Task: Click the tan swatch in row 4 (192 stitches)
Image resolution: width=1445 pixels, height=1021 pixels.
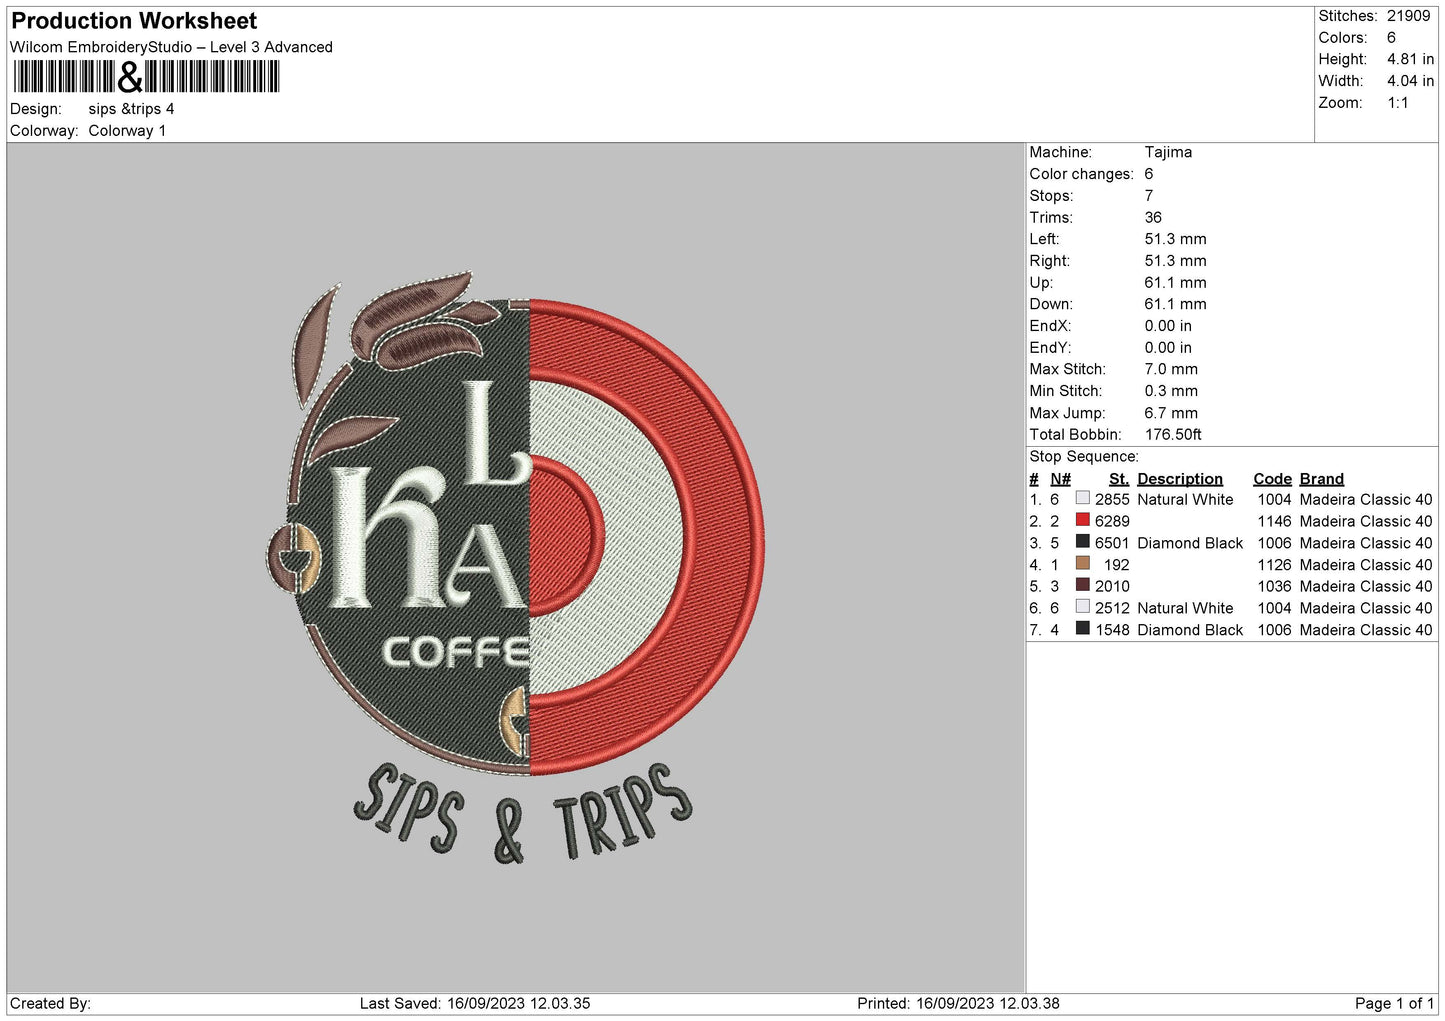Action: click(x=1082, y=564)
